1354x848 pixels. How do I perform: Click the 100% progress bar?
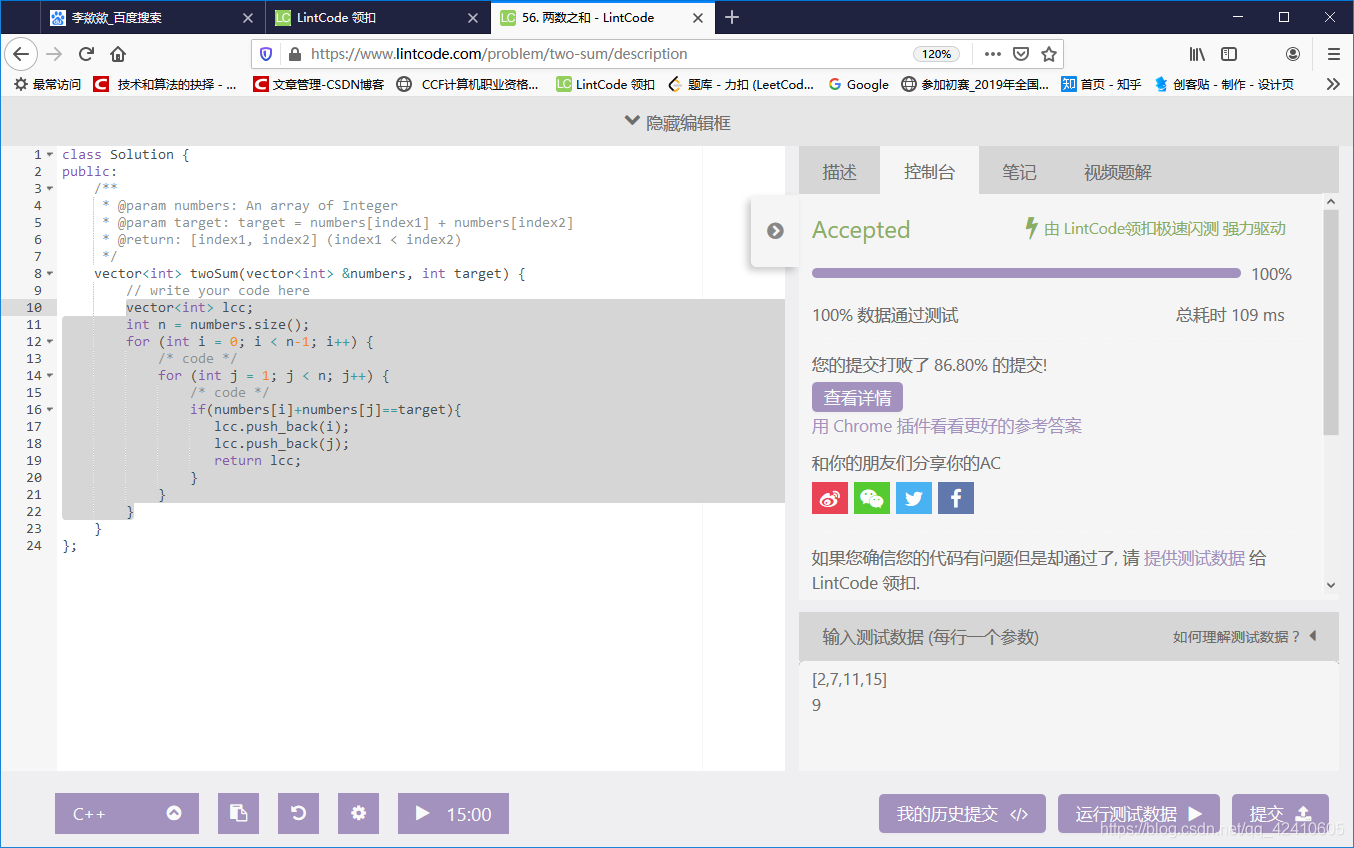[1025, 272]
